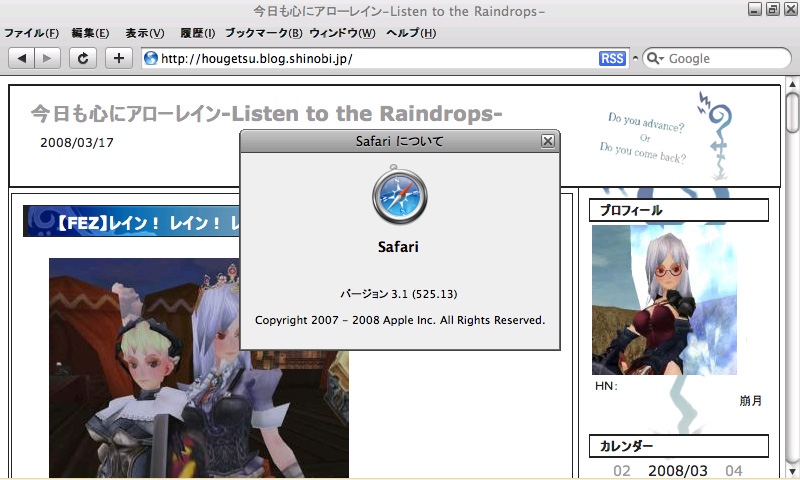
Task: Close the Safari について dialog
Action: tap(547, 141)
